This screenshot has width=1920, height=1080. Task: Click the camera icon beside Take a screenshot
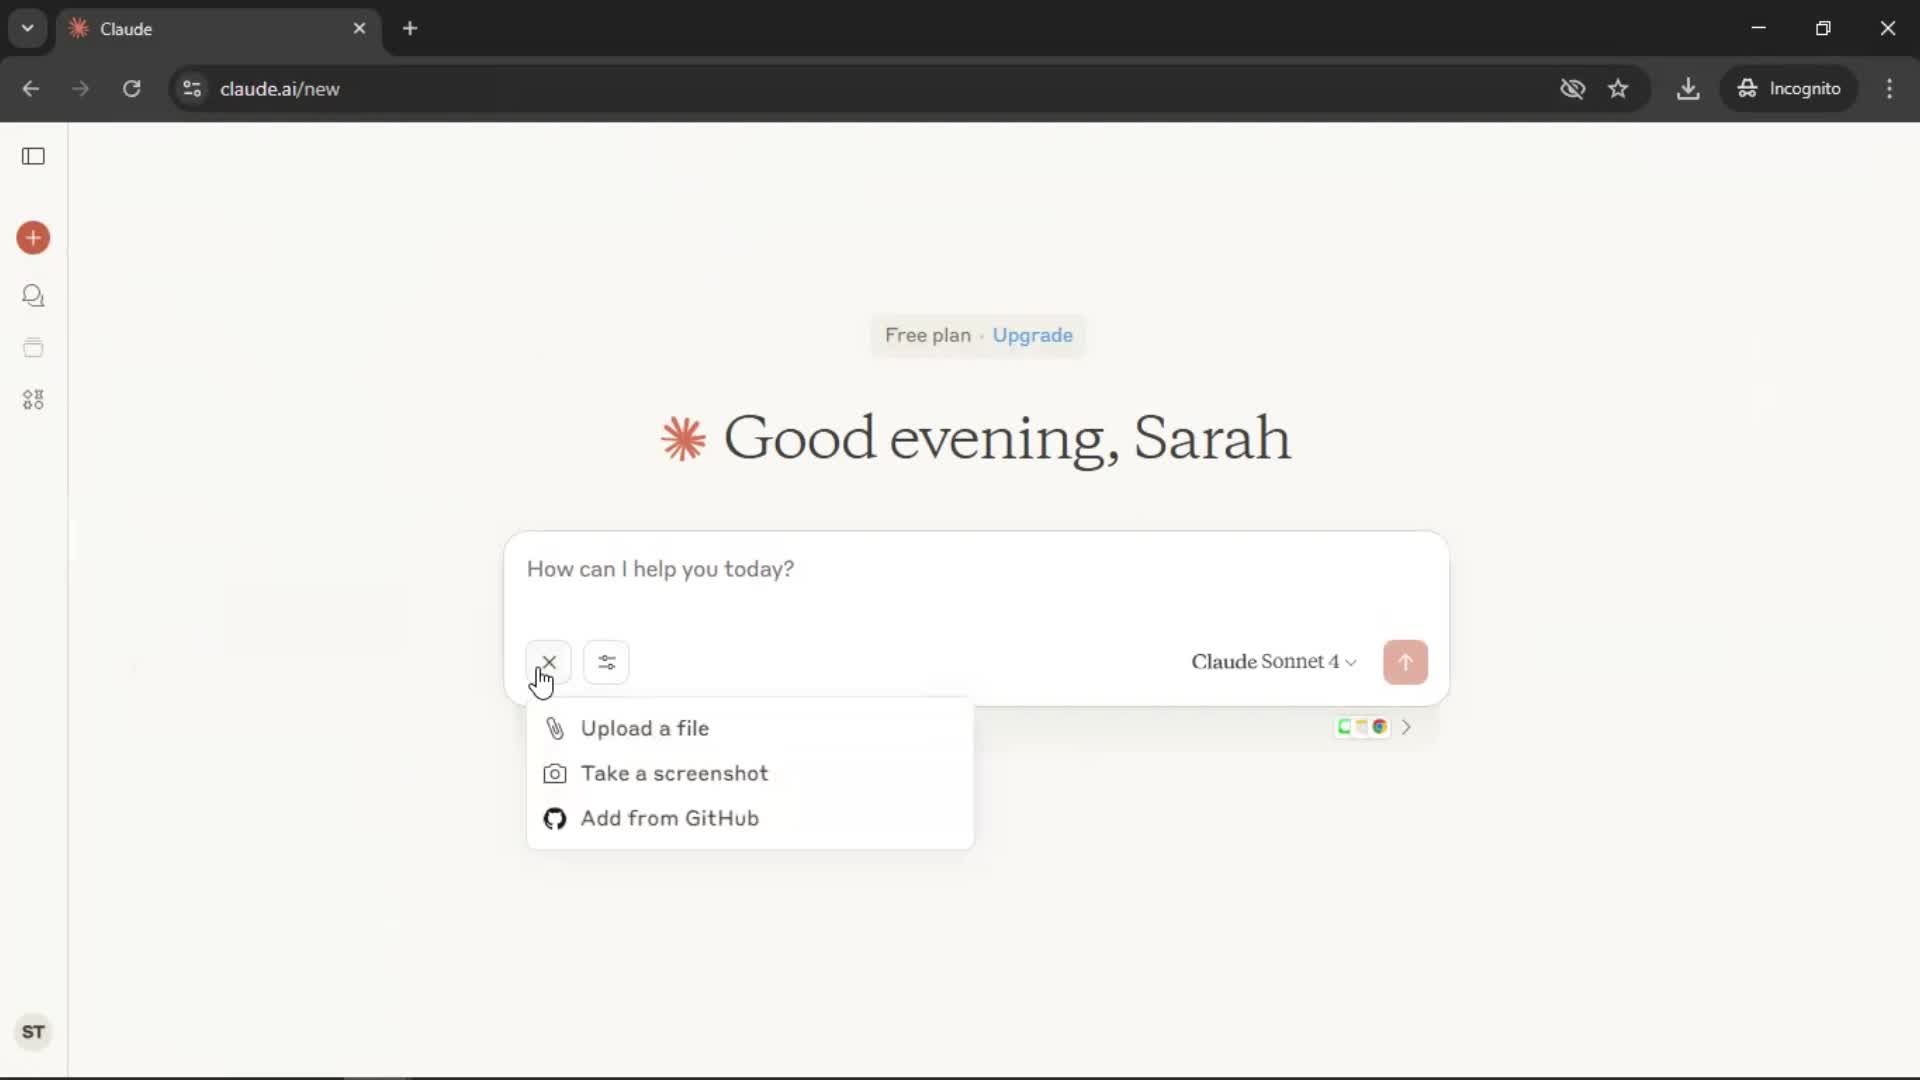[x=555, y=773]
